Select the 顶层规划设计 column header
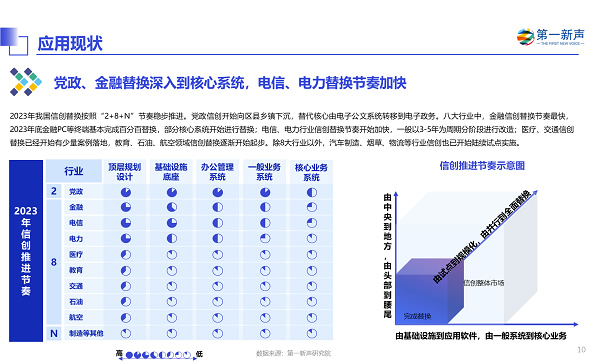 click(125, 172)
